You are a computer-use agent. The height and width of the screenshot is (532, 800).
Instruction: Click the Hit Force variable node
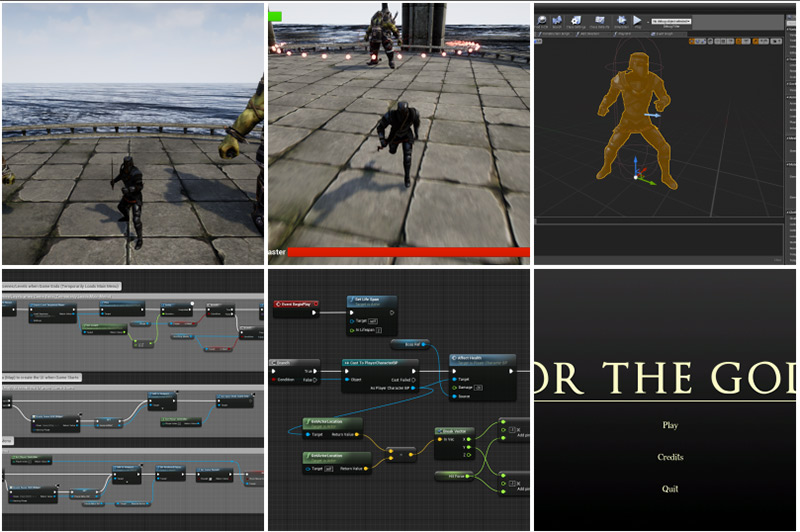pos(453,476)
